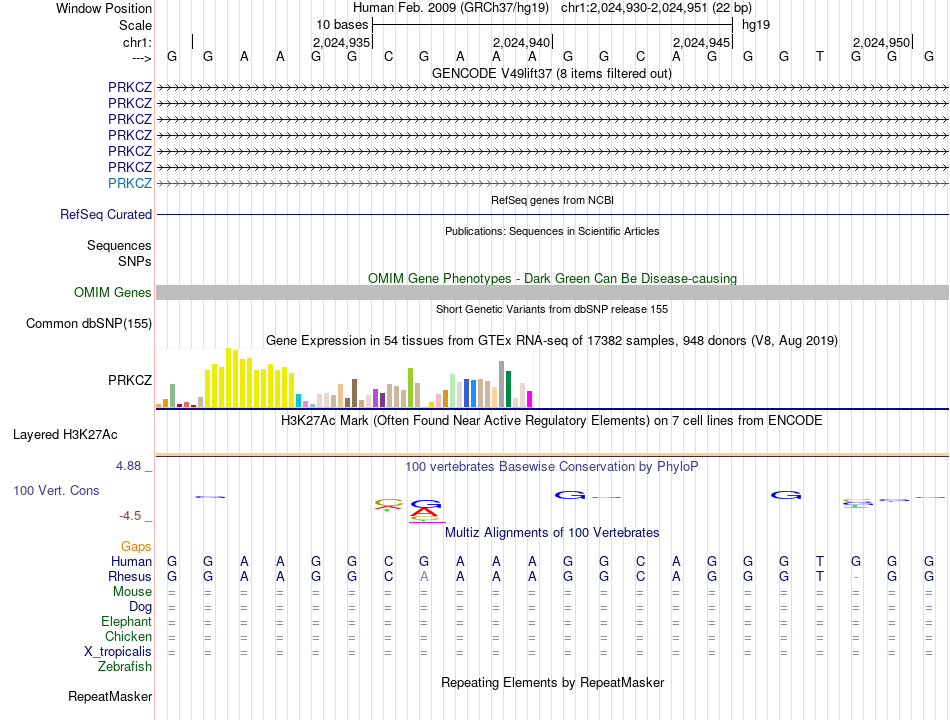Click the 2,024,950 position marker
The image size is (950, 720).
881,42
